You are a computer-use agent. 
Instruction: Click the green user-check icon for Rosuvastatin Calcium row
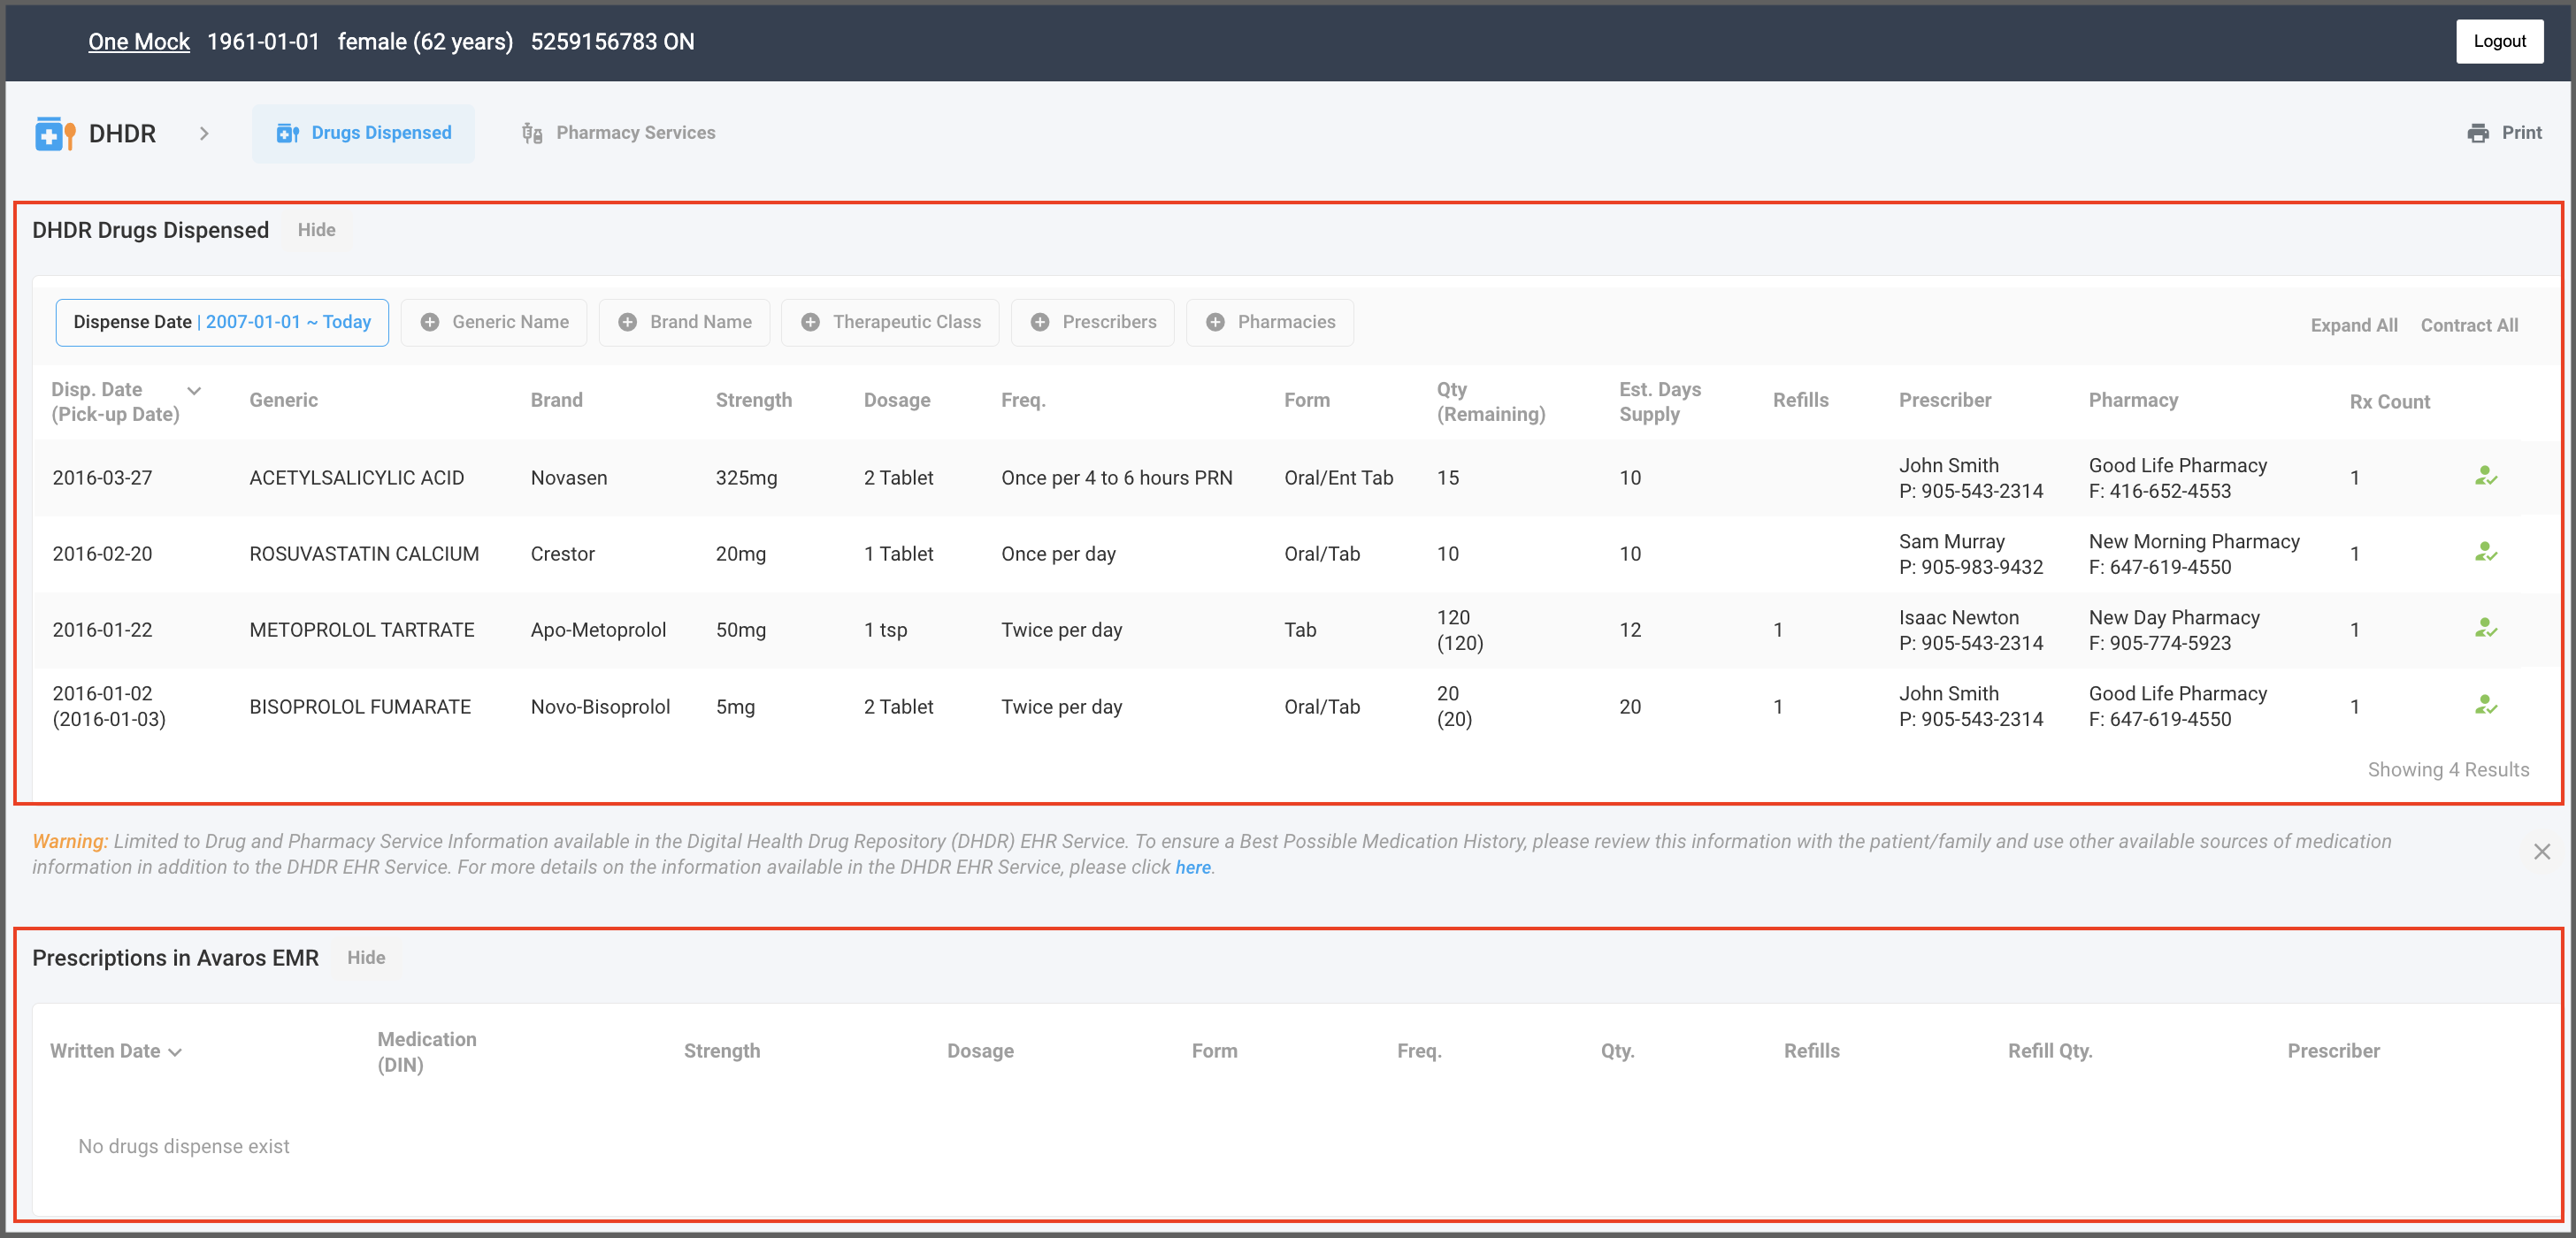(x=2486, y=552)
